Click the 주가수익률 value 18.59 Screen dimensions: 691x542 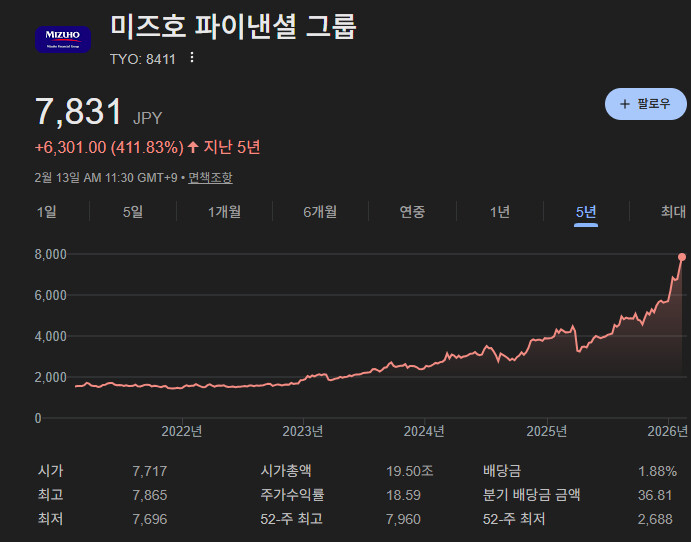[404, 495]
